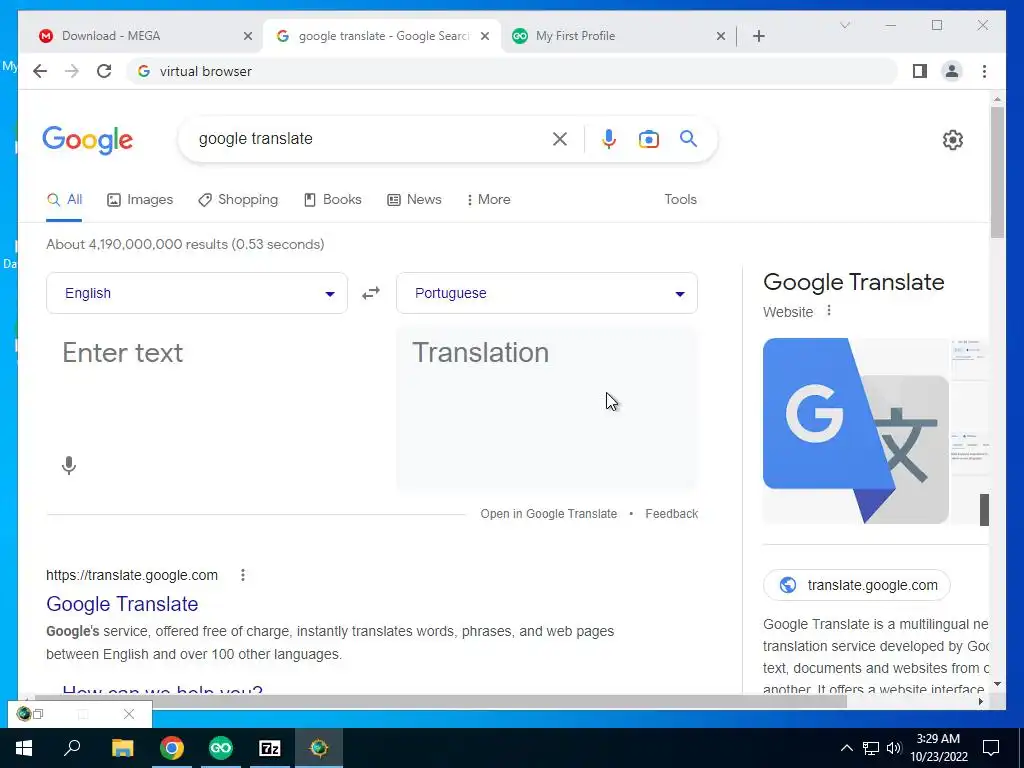1024x768 pixels.
Task: Open File Explorer from the taskbar
Action: pos(122,748)
